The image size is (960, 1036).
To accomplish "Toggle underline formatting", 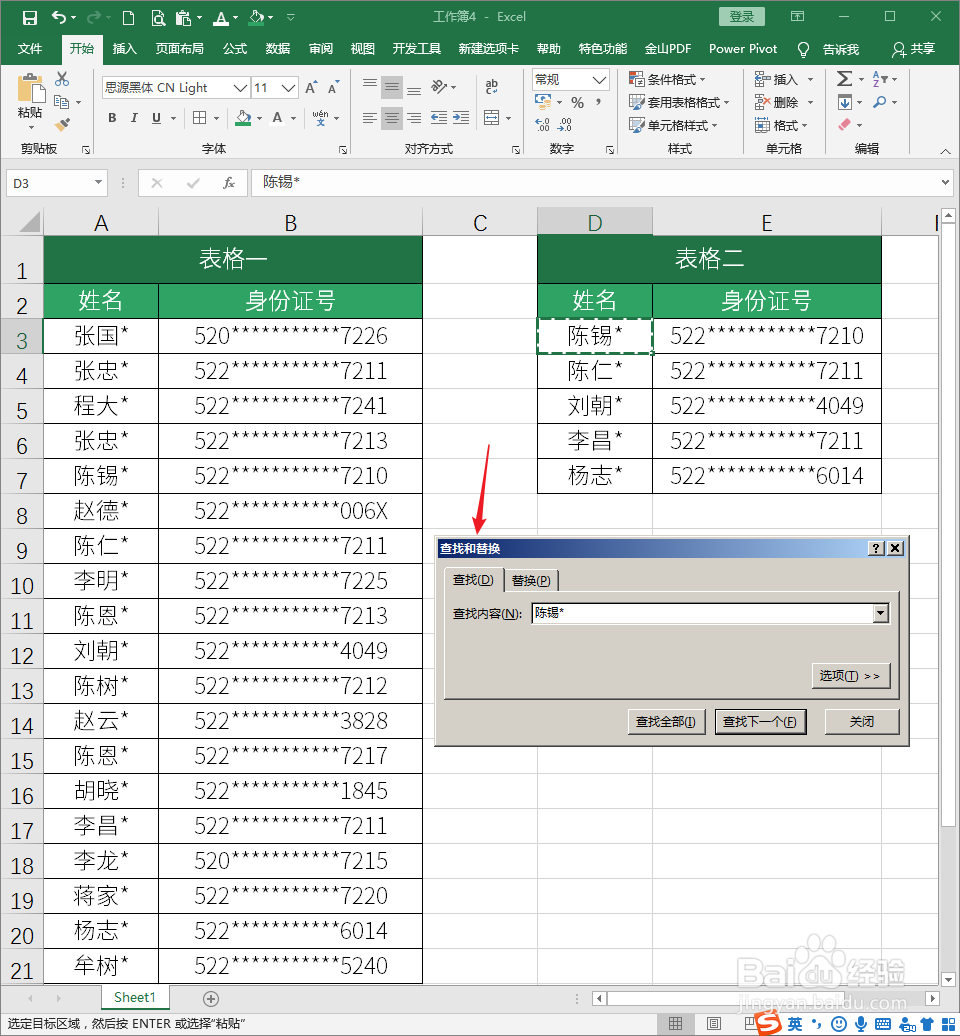I will (156, 118).
